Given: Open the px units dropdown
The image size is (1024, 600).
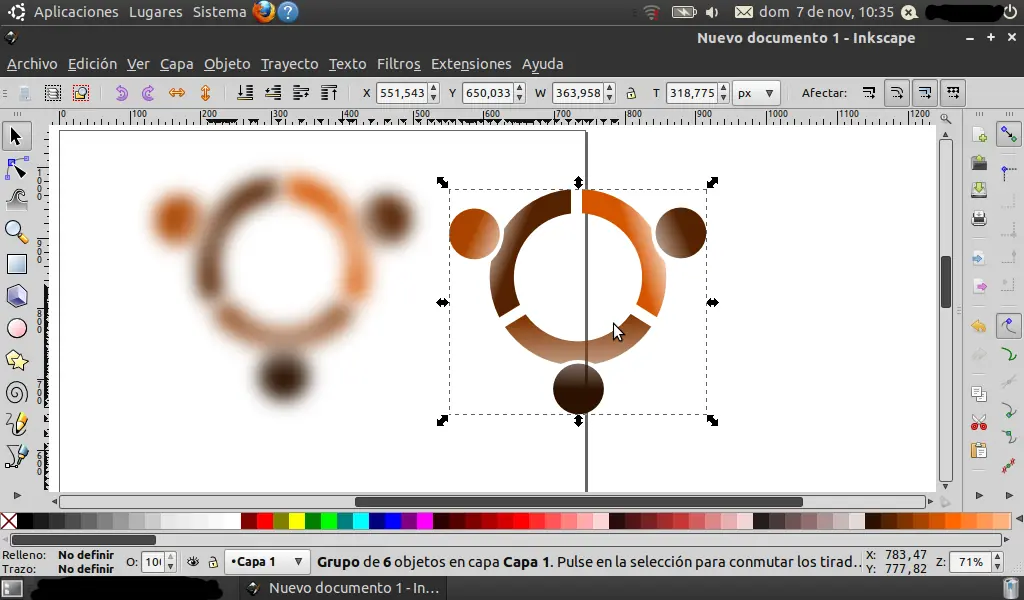Looking at the screenshot, I should 756,92.
